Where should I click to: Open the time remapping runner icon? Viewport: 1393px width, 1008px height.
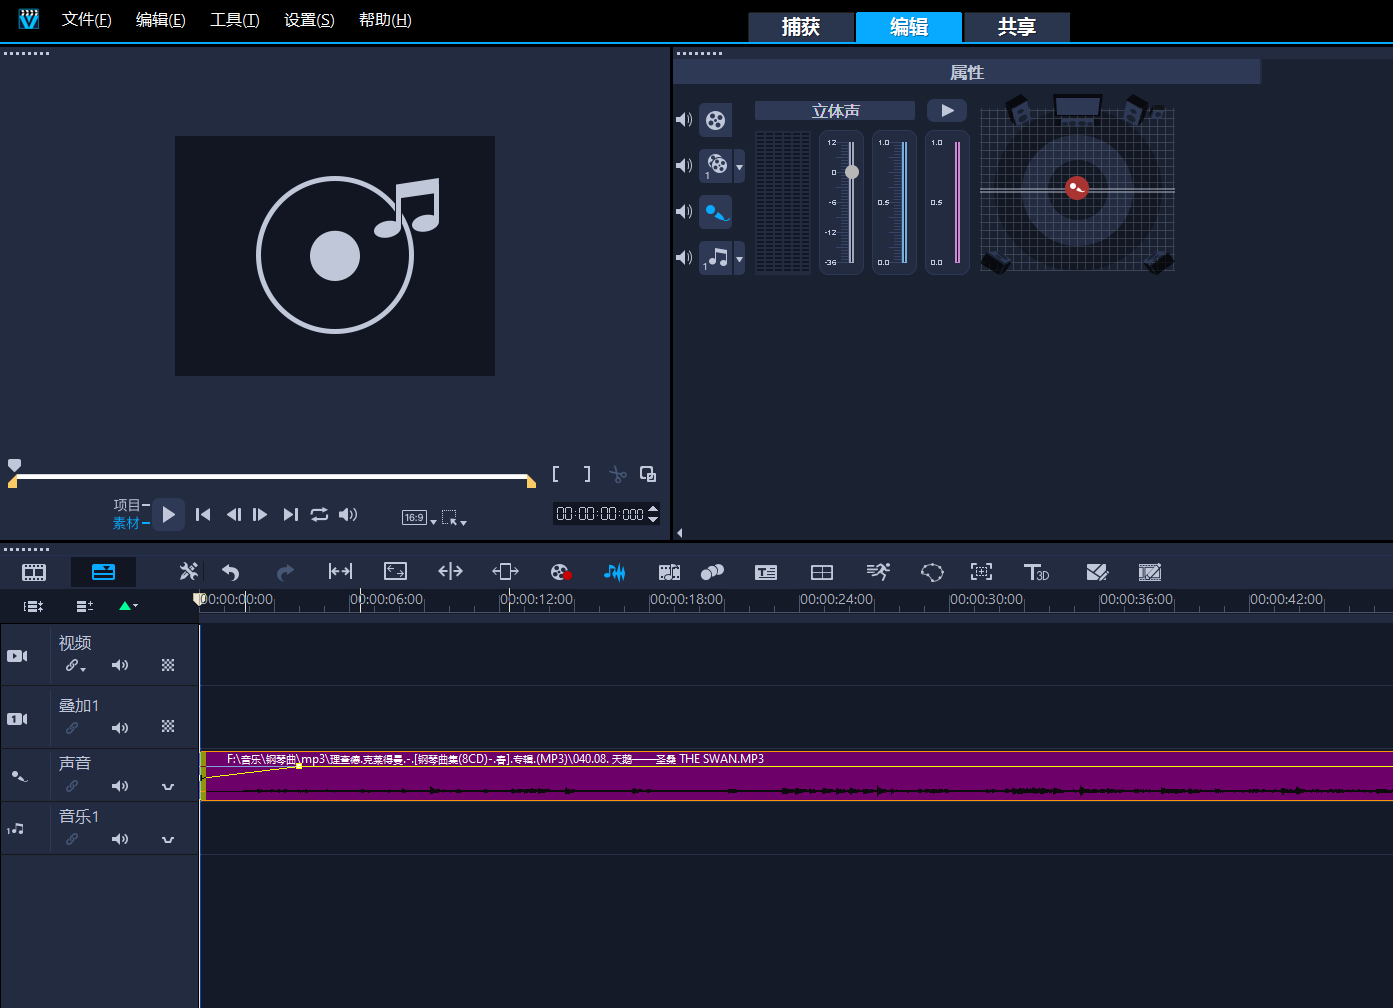(x=877, y=571)
